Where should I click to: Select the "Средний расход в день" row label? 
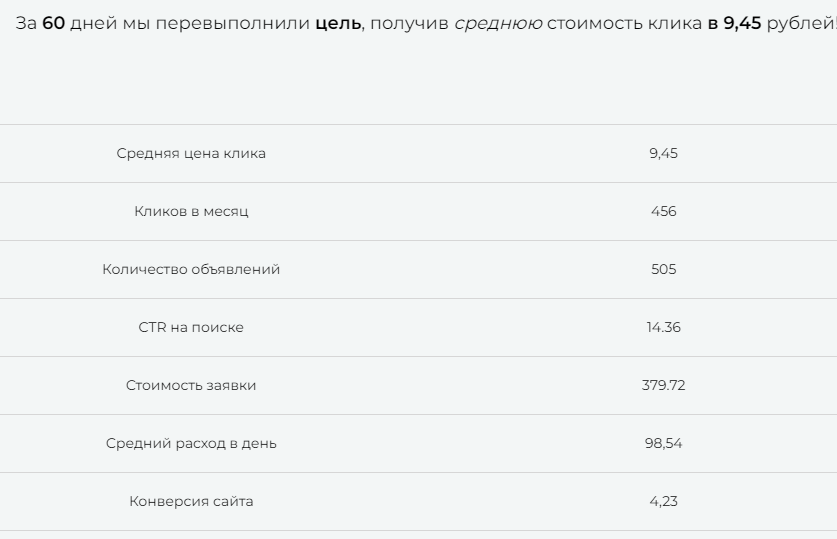191,443
